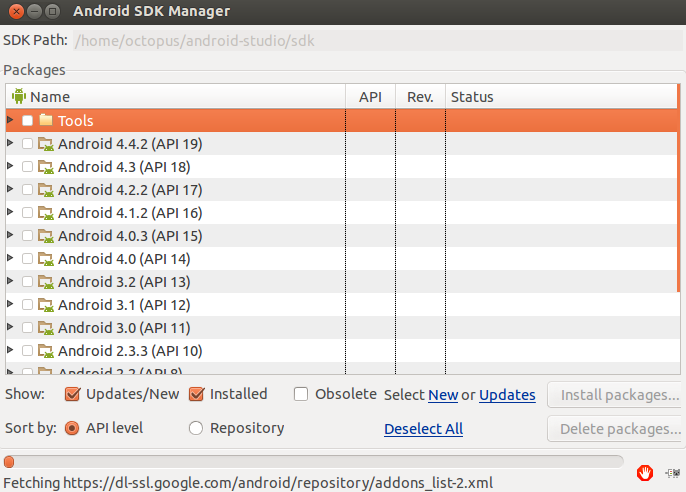Check the Android 2.3.3 (API 10) checkbox
The width and height of the screenshot is (686, 492).
click(27, 350)
